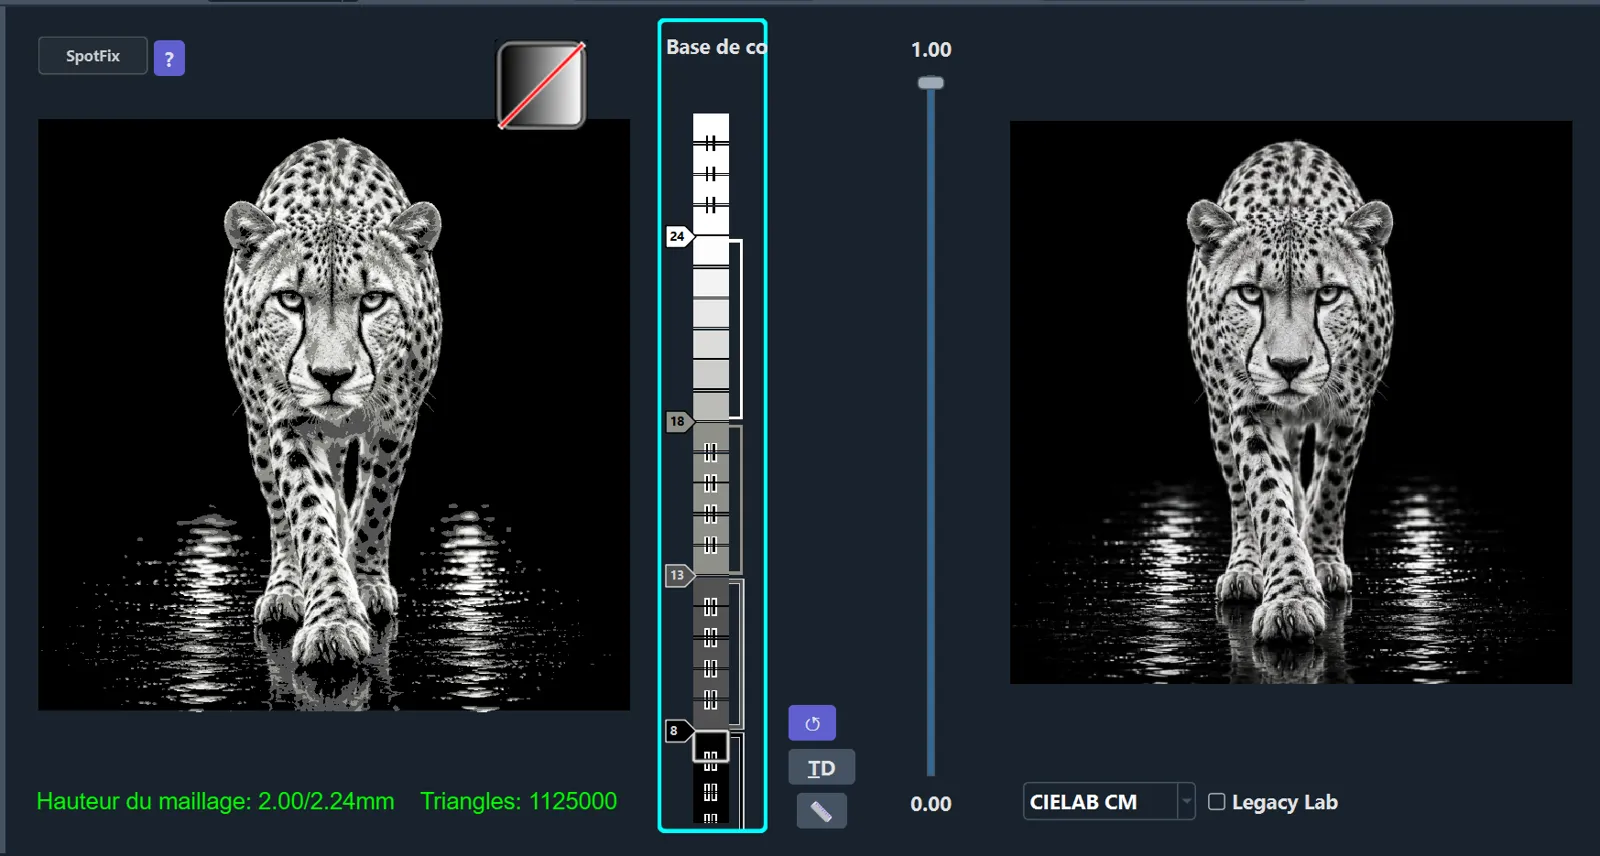
Task: Select the ruler measurement icon
Action: pyautogui.click(x=821, y=811)
